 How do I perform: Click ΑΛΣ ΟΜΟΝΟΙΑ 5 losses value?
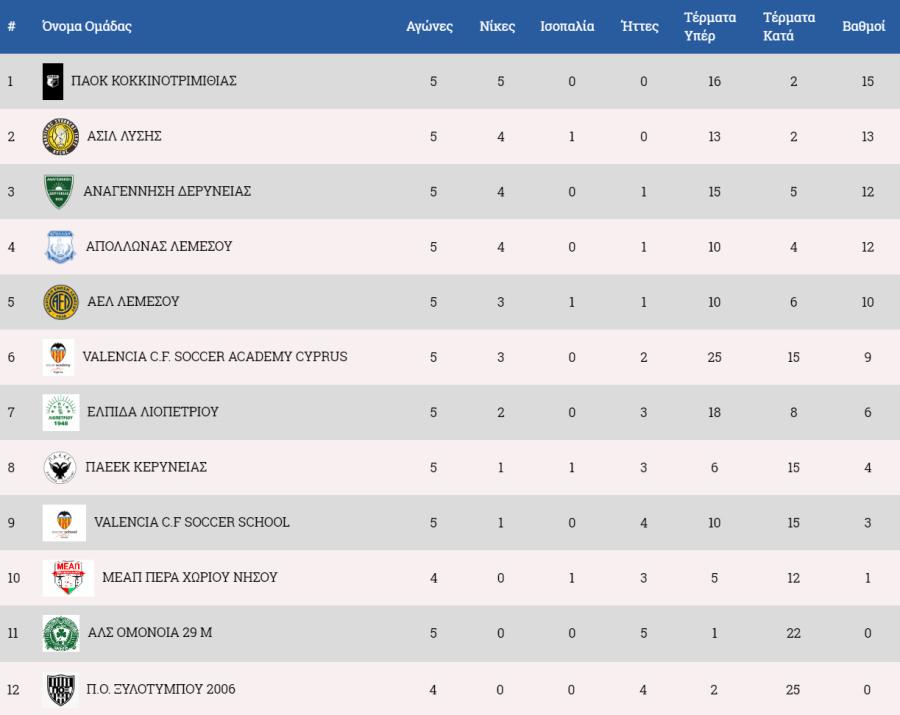pos(643,633)
